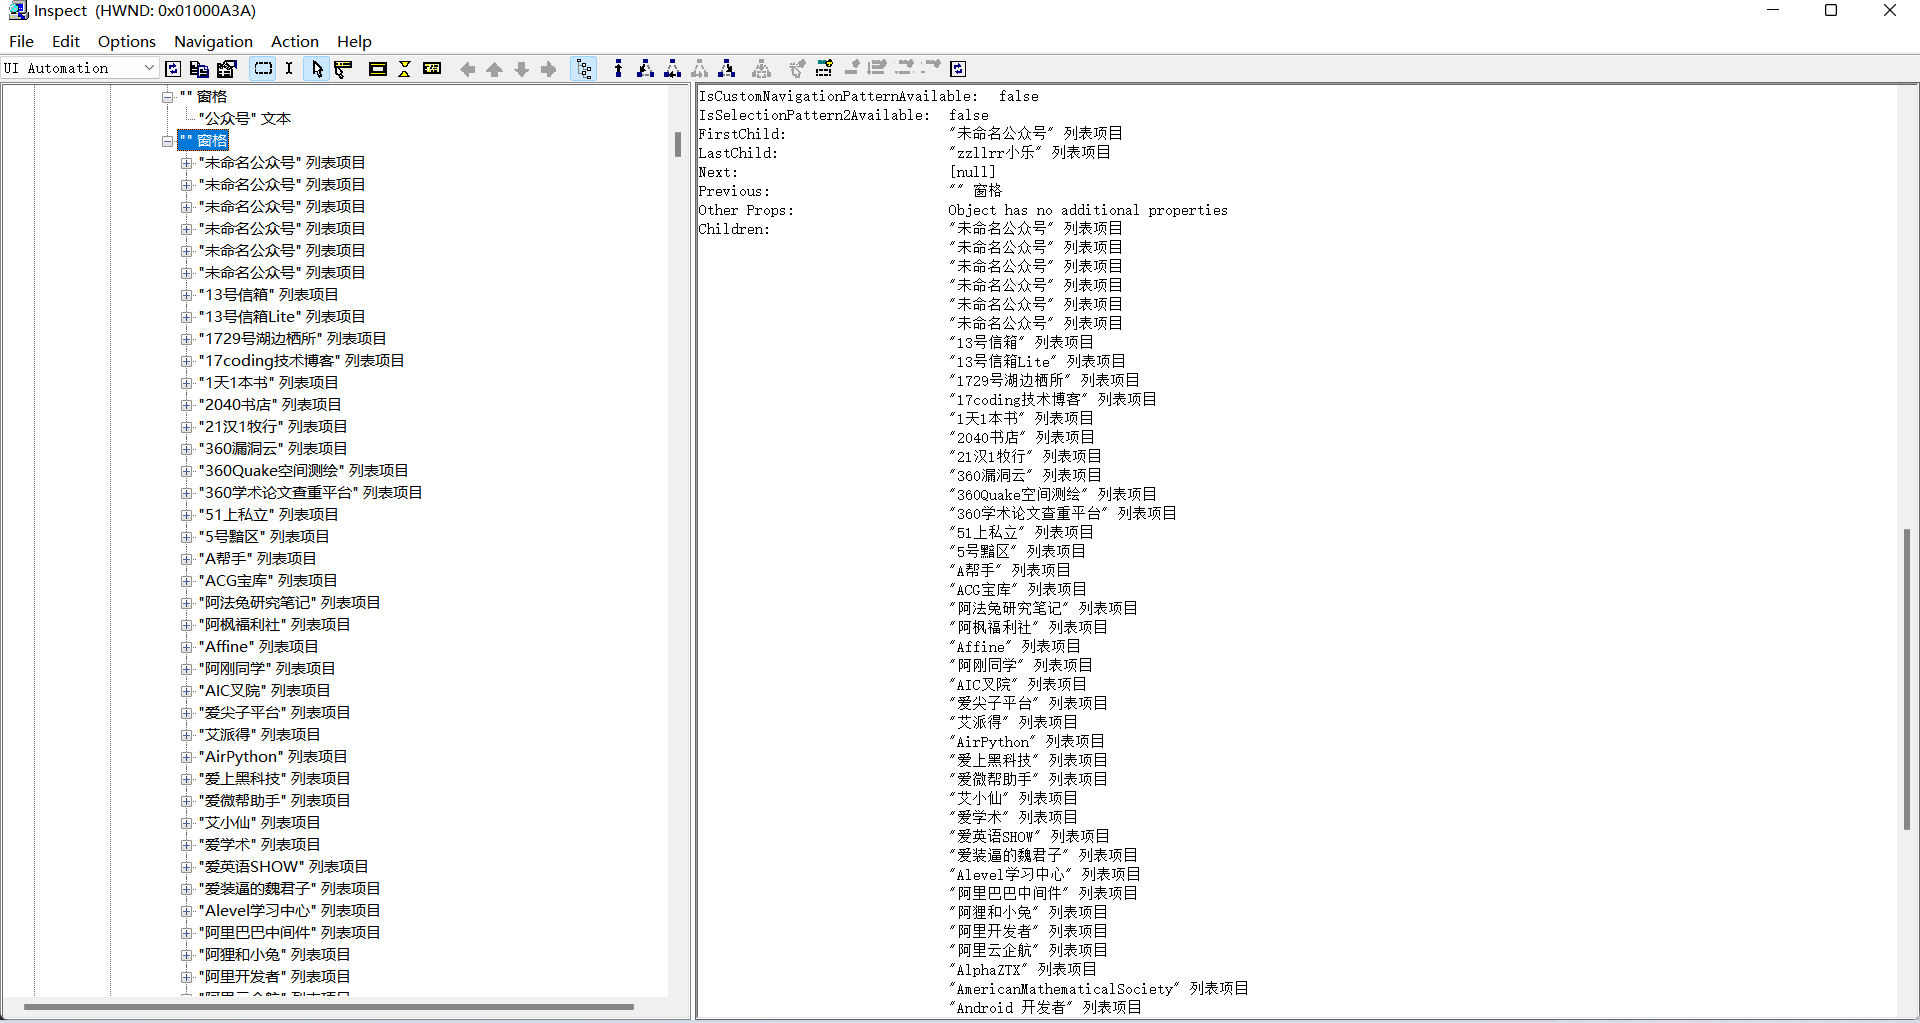The width and height of the screenshot is (1920, 1023).
Task: Click the Navigate to Last Child icon
Action: tap(727, 68)
